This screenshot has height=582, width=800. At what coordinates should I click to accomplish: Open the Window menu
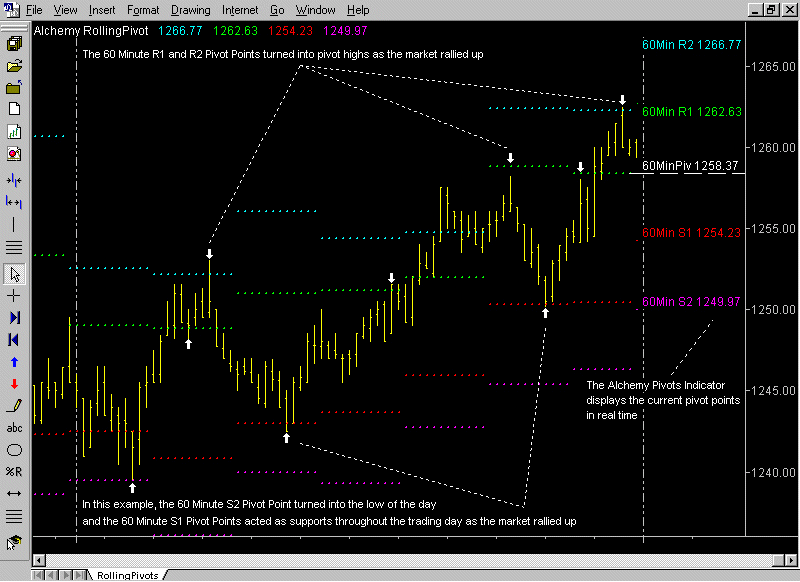pos(315,10)
